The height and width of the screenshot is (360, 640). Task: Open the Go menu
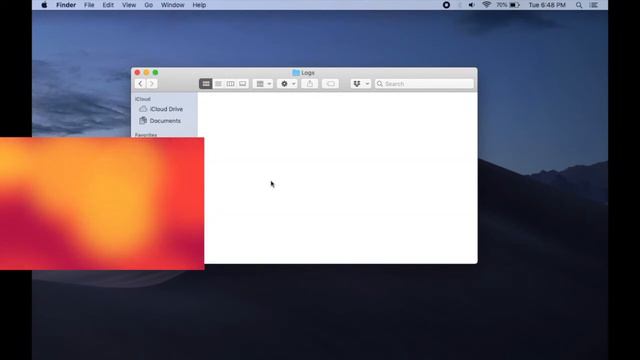pos(149,5)
